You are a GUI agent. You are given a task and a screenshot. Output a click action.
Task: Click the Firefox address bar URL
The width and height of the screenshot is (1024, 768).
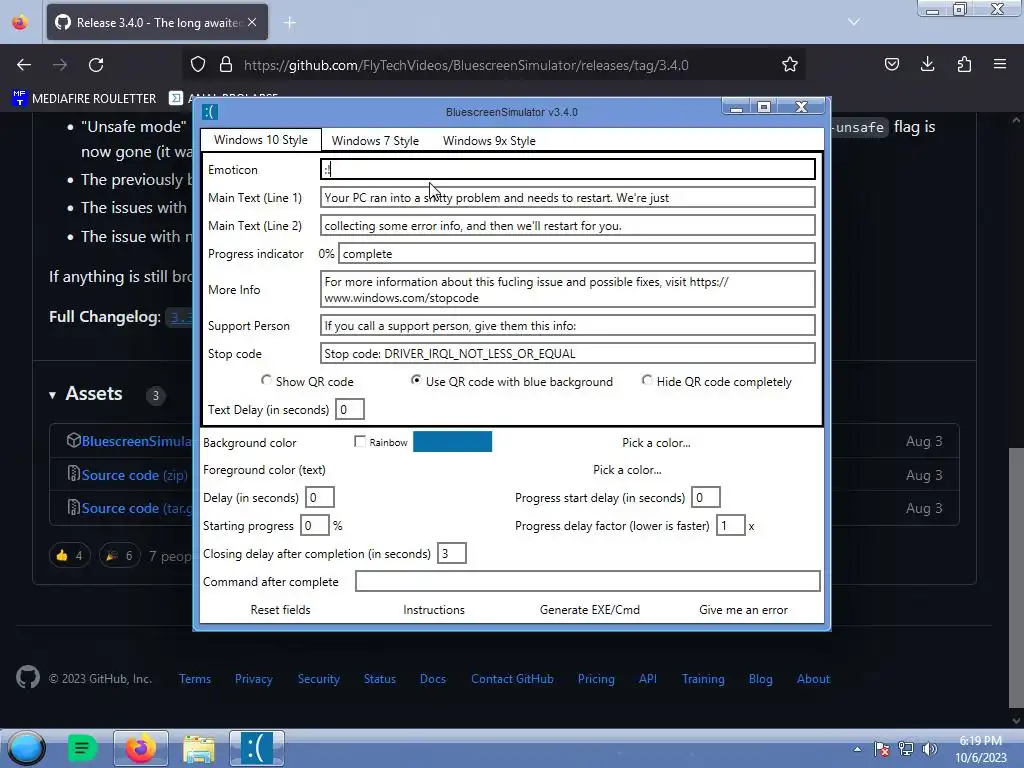pos(466,65)
